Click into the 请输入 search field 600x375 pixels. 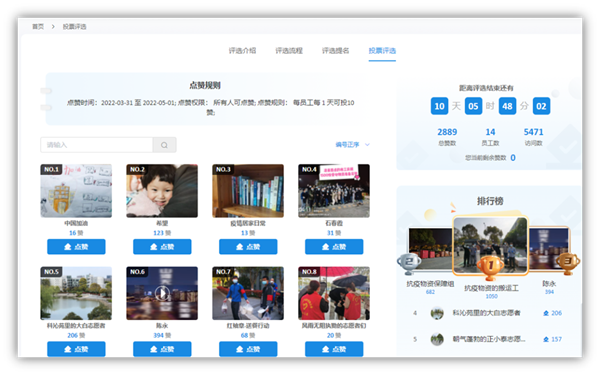[96, 145]
